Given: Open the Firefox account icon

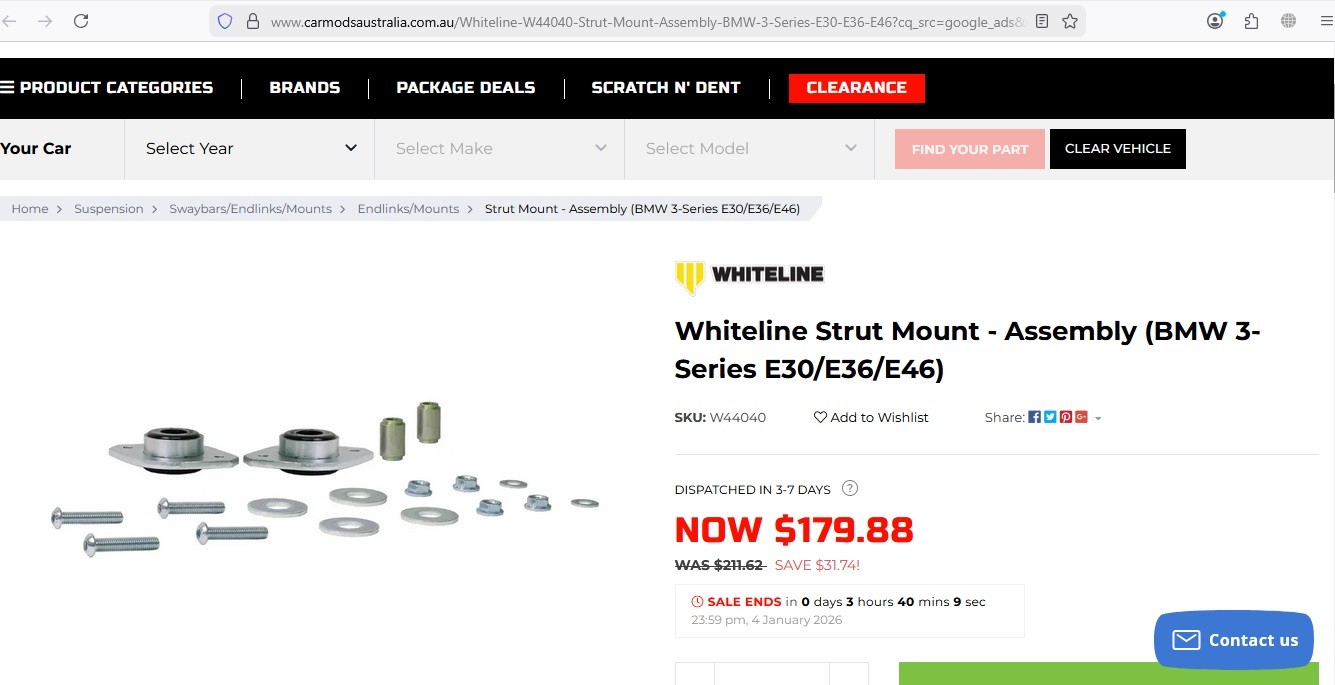Looking at the screenshot, I should coord(1215,21).
